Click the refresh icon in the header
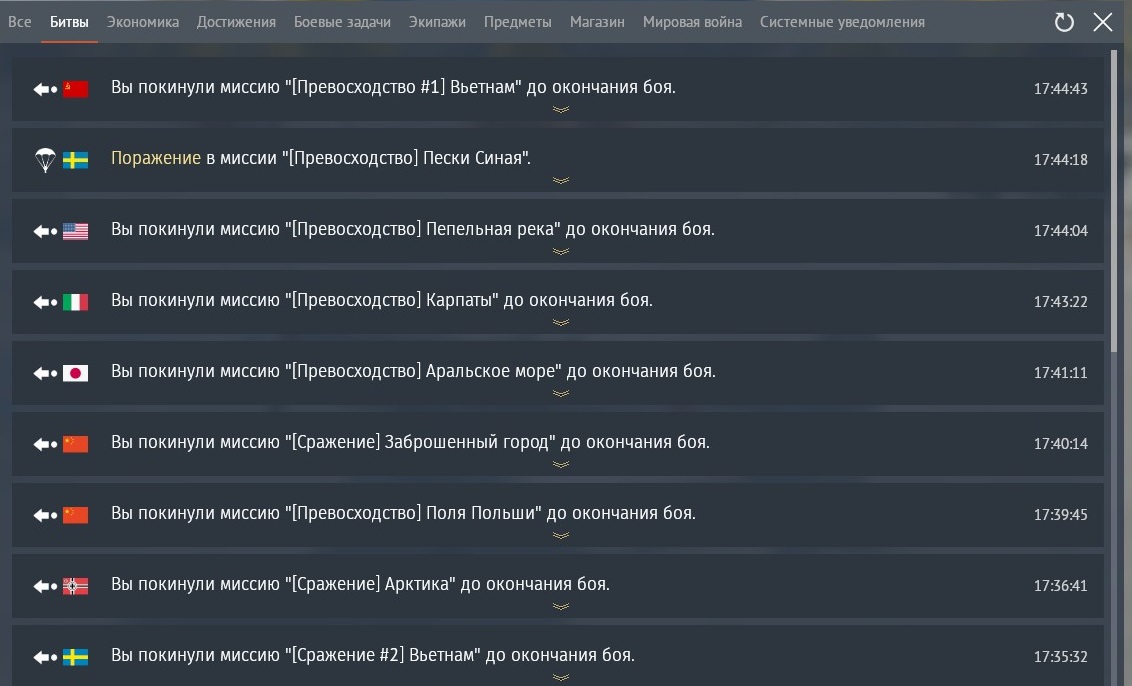Viewport: 1132px width, 686px height. click(x=1064, y=22)
